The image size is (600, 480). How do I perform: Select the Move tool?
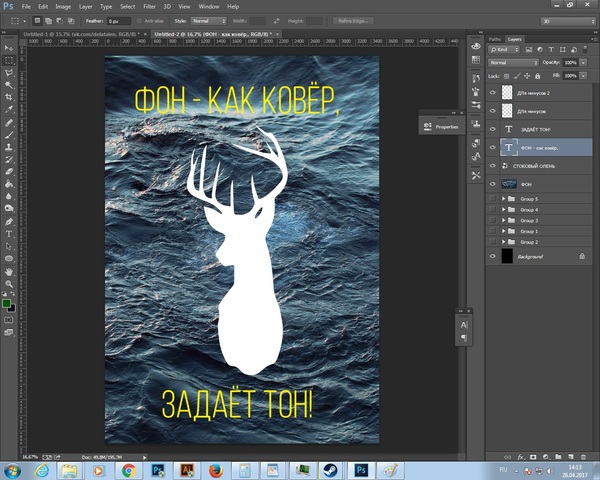coord(9,48)
